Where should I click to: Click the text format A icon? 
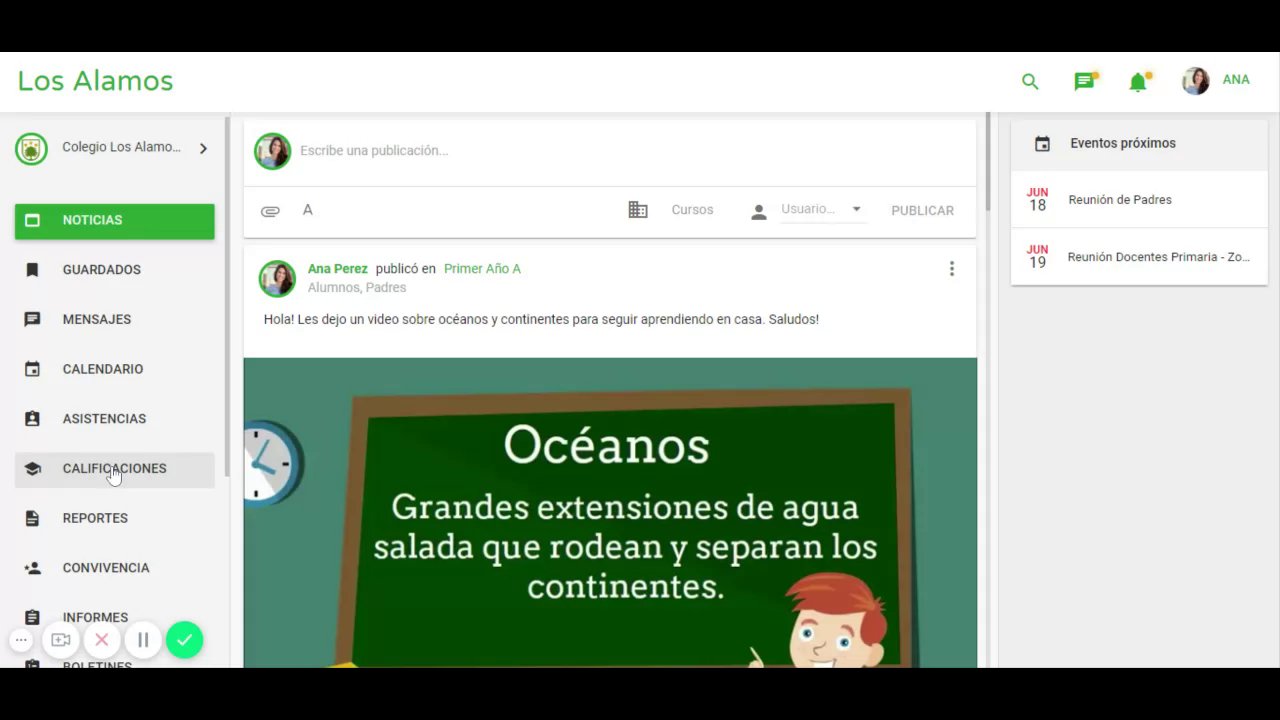308,210
